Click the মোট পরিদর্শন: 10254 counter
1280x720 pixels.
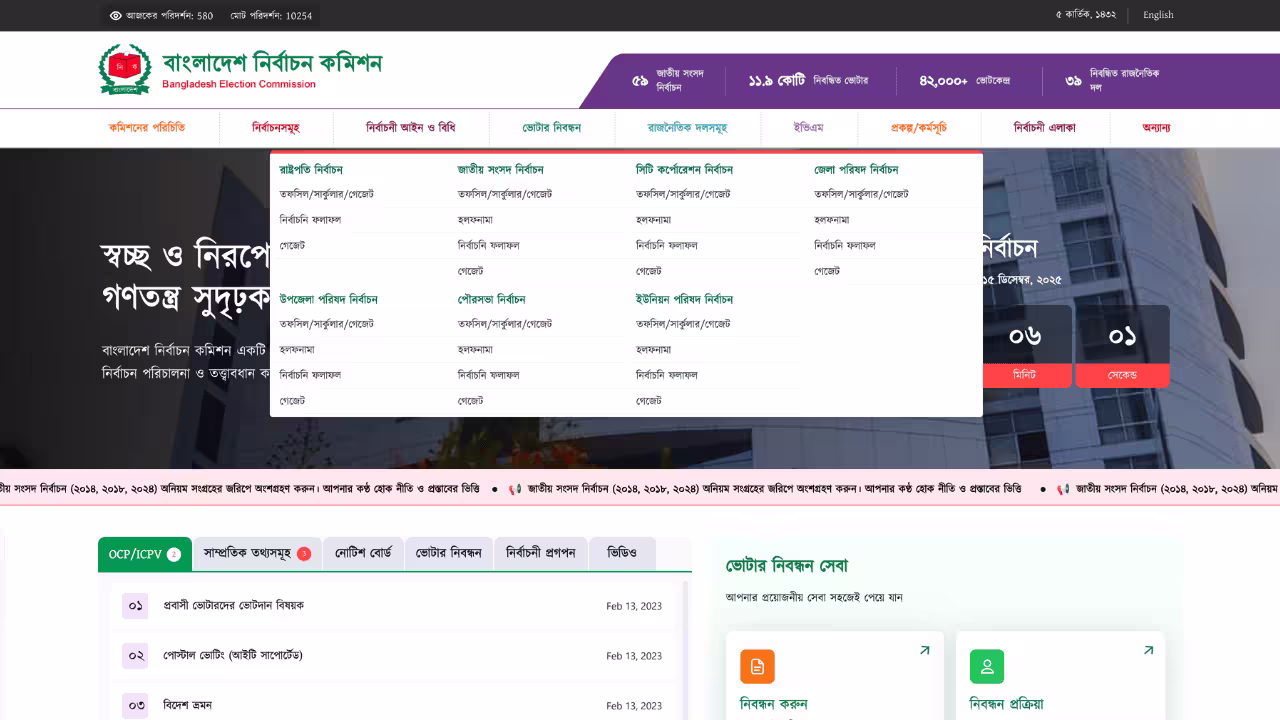[271, 16]
